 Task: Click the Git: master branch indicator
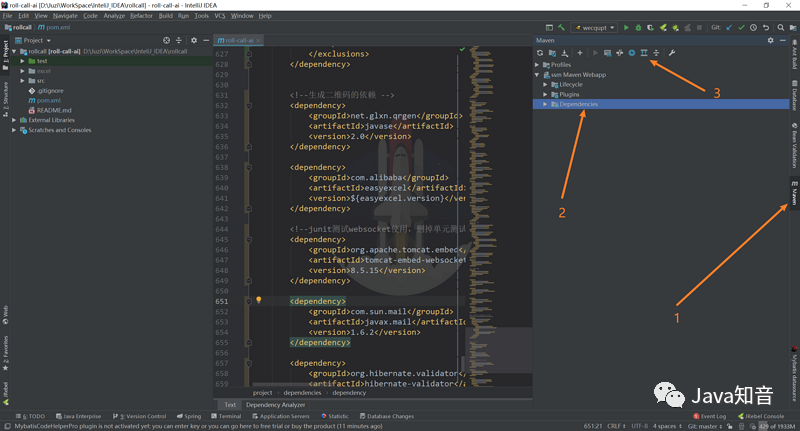pyautogui.click(x=705, y=426)
